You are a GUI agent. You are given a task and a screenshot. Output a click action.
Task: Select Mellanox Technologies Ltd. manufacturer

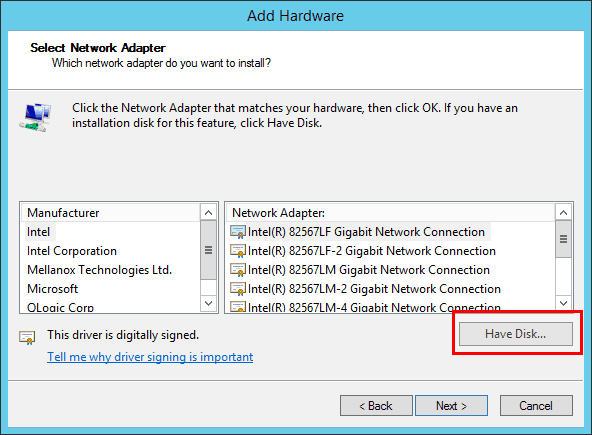[100, 270]
